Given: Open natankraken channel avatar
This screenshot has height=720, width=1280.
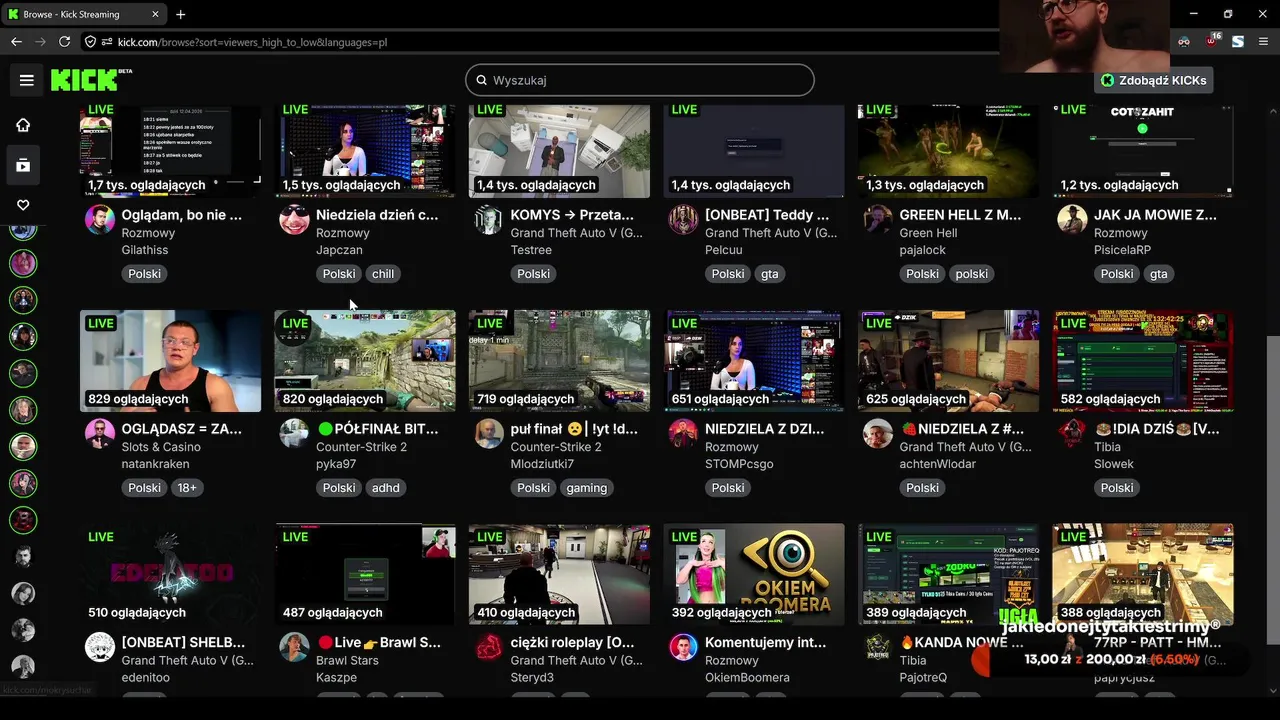Looking at the screenshot, I should click(100, 433).
